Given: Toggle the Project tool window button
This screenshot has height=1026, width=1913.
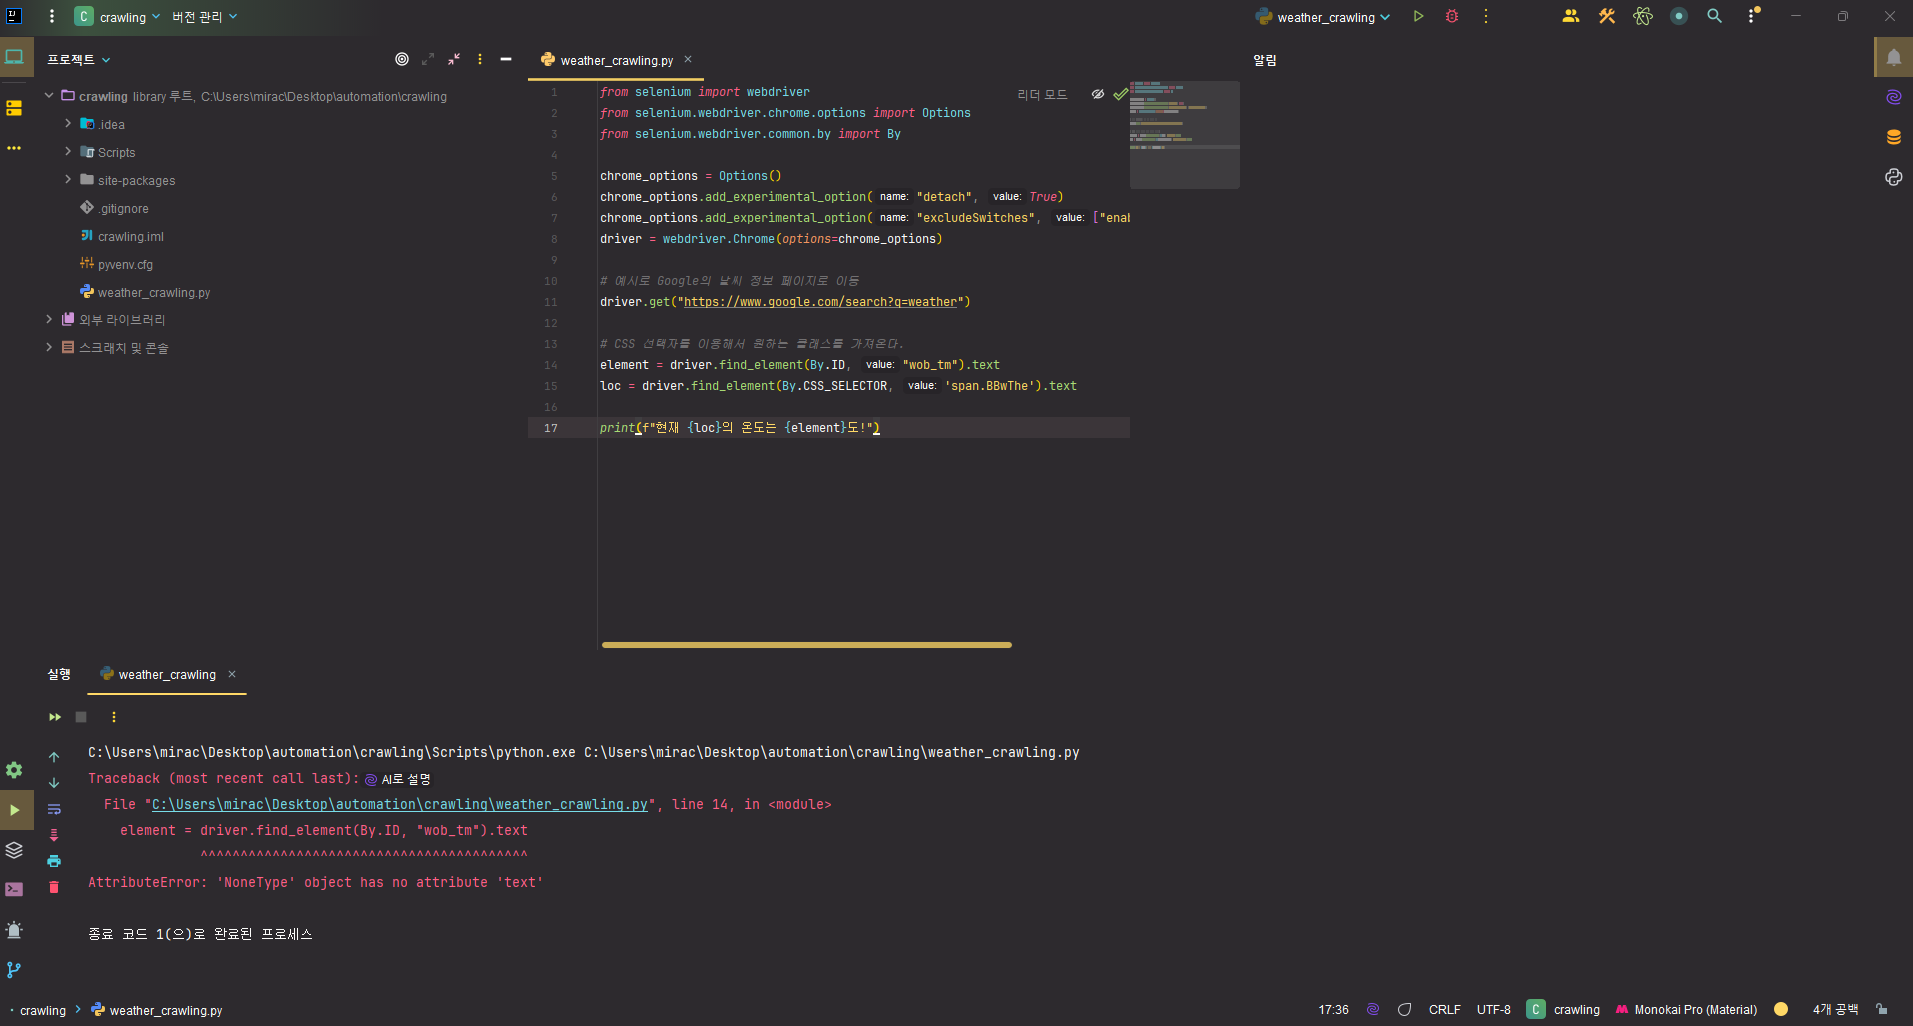Looking at the screenshot, I should (14, 57).
